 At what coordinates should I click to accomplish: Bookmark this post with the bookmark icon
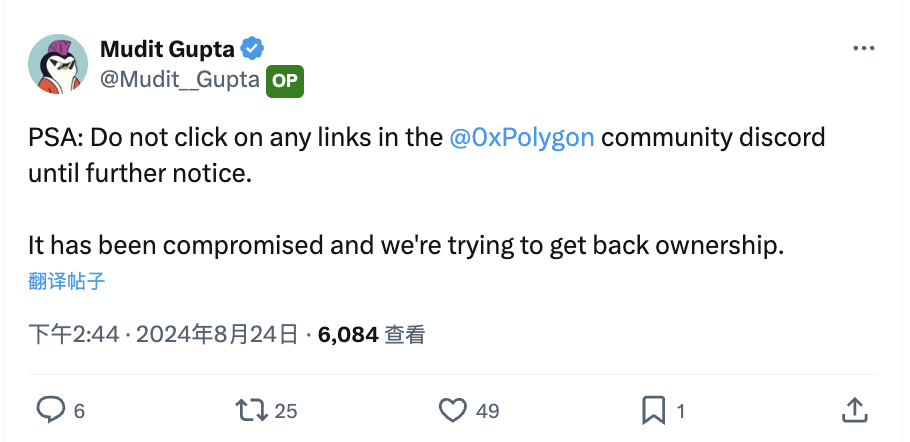[x=653, y=409]
